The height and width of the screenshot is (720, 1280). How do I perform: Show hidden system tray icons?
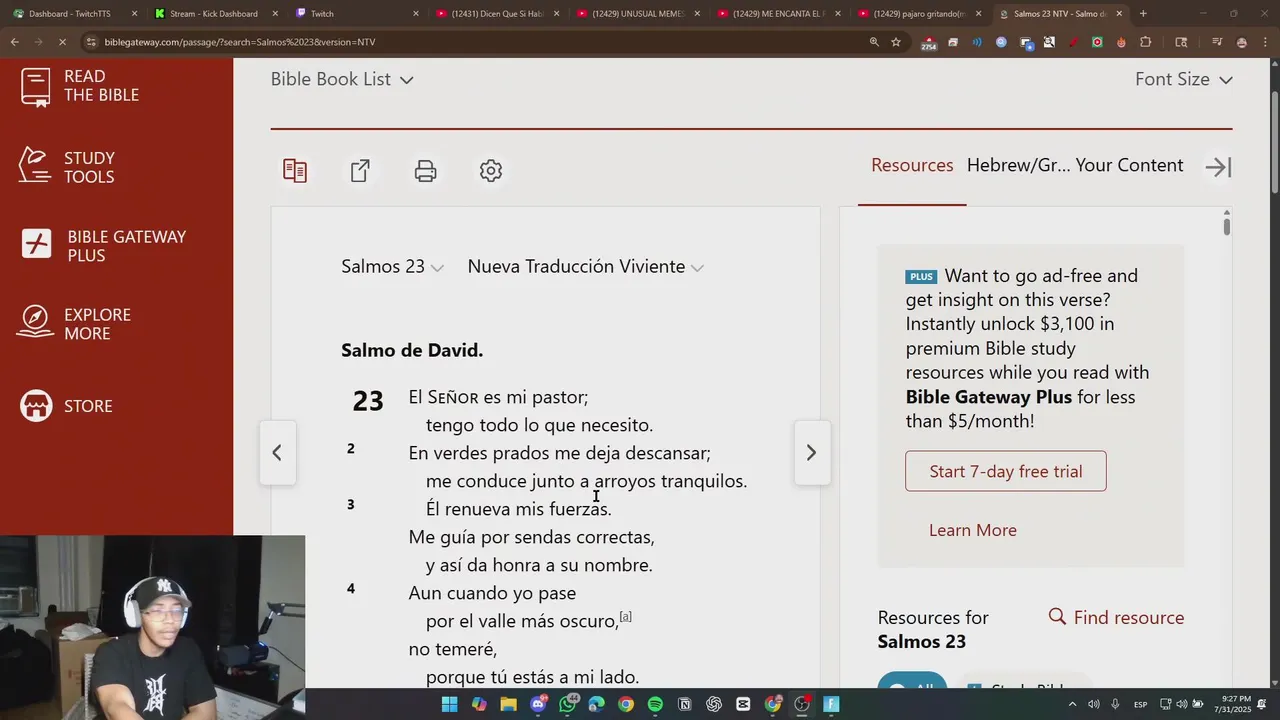point(1073,704)
